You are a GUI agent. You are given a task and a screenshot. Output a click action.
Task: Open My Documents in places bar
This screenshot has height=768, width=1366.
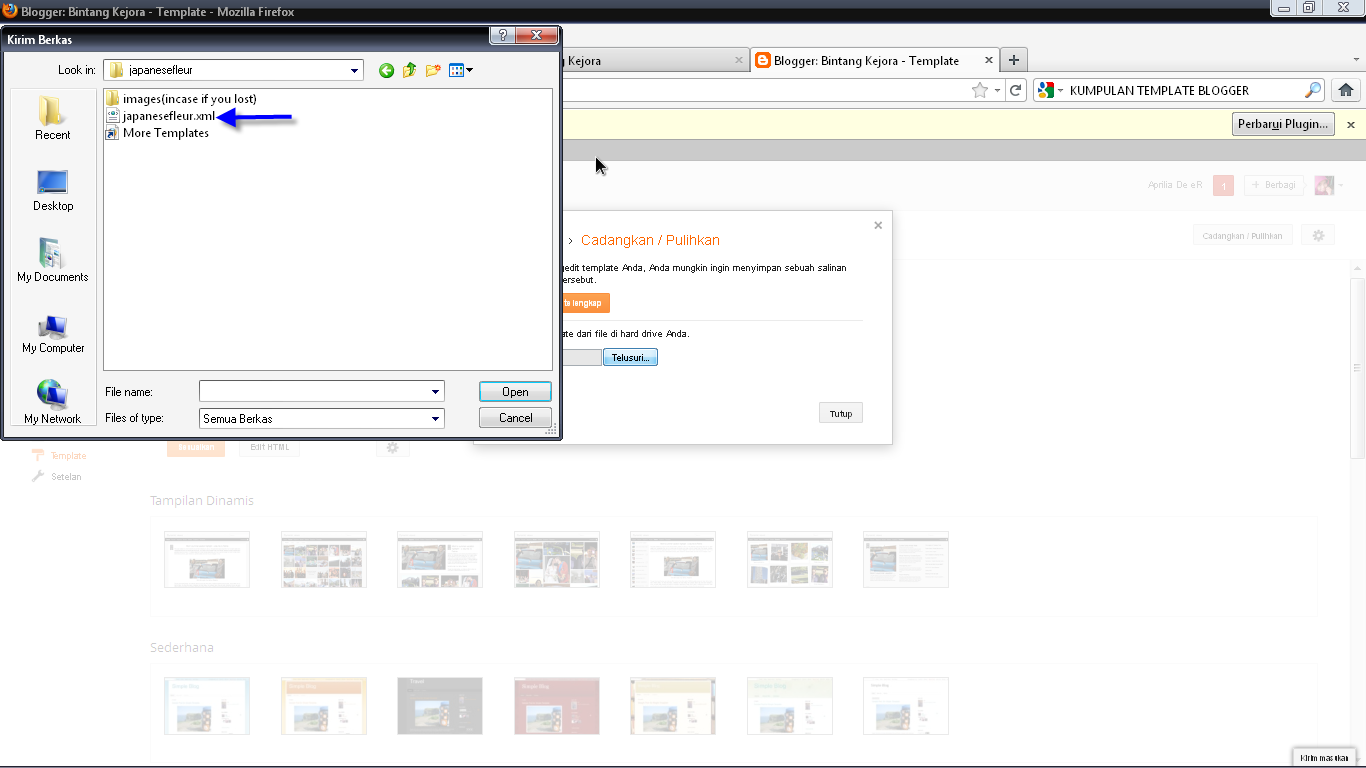click(x=52, y=261)
